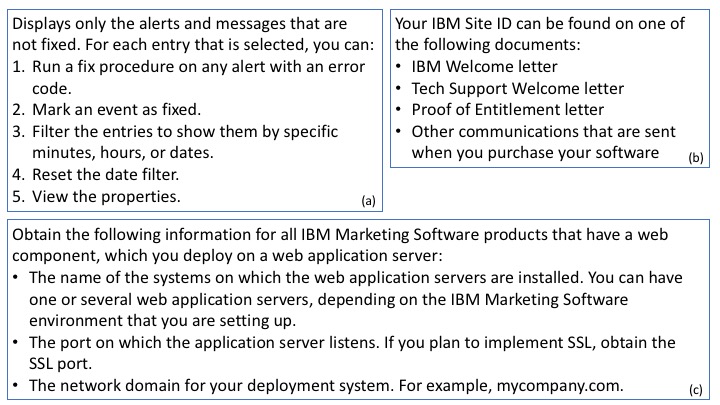
Task: Click the '(b)' panel label
Action: pos(696,158)
